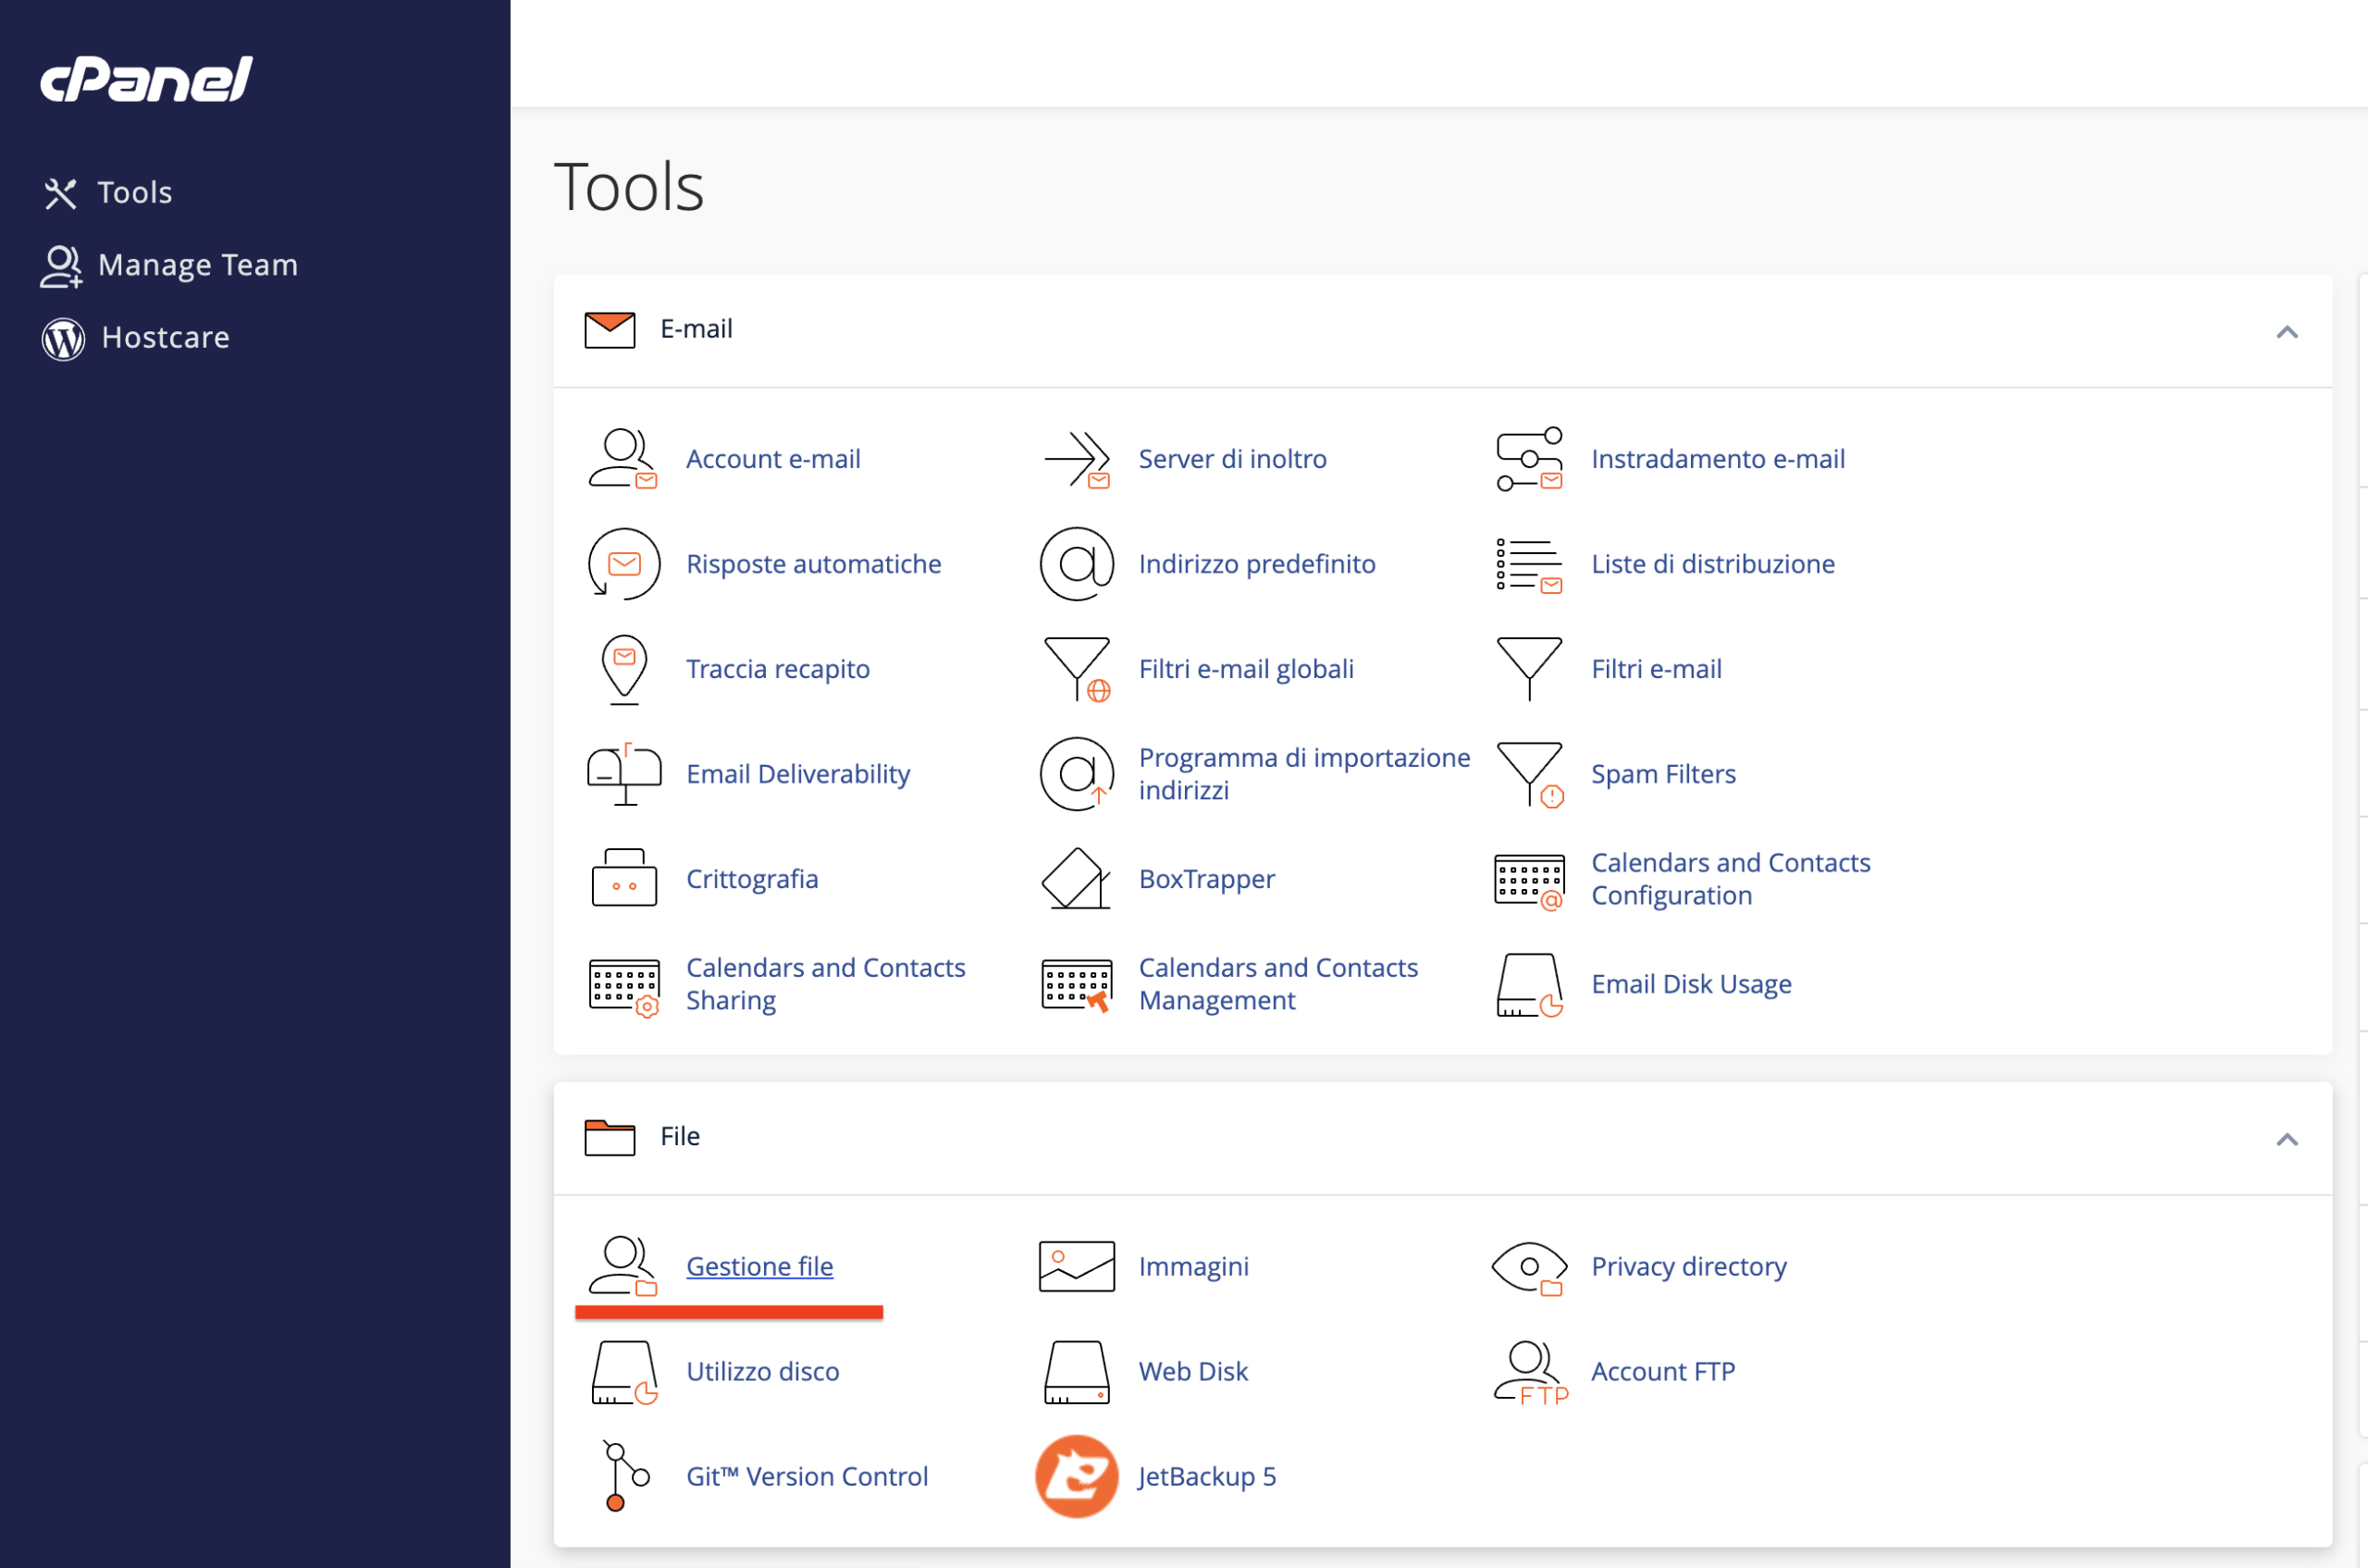Click the Filtri e-mail globali funnel icon
The width and height of the screenshot is (2368, 1568).
(x=1077, y=669)
